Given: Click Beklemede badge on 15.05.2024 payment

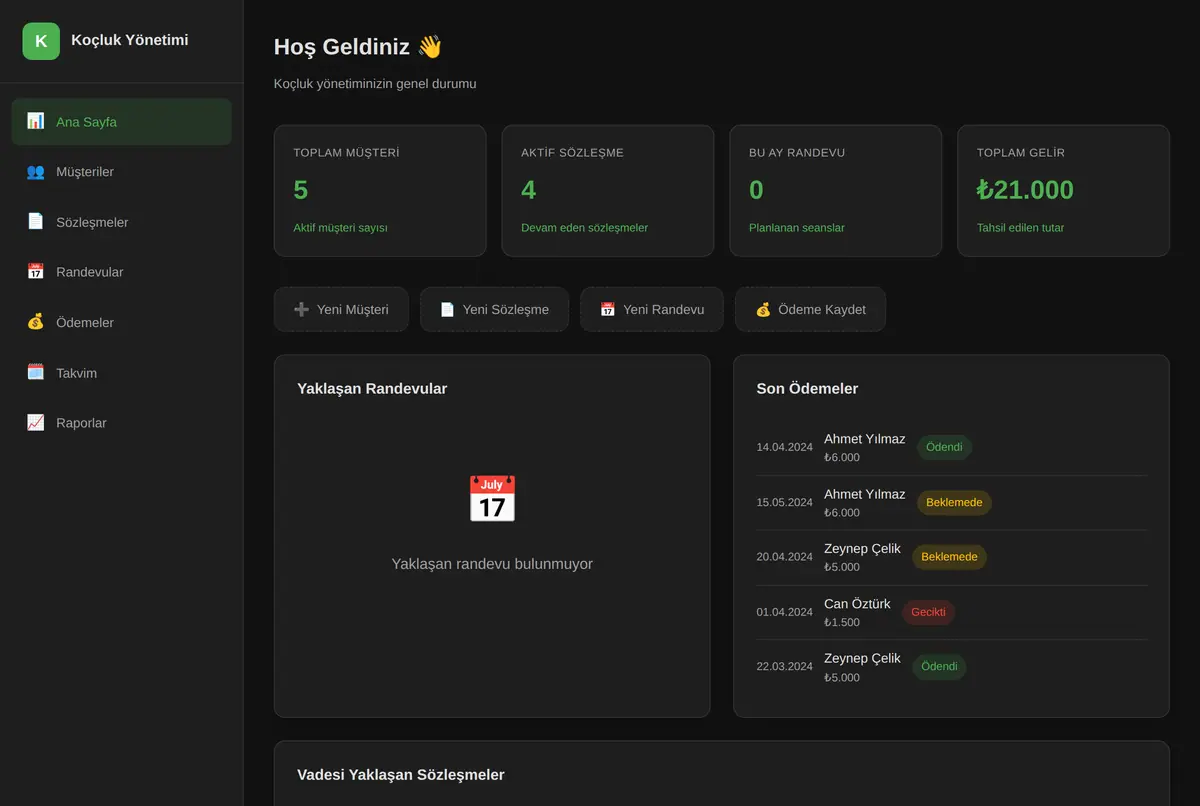Looking at the screenshot, I should coord(954,502).
